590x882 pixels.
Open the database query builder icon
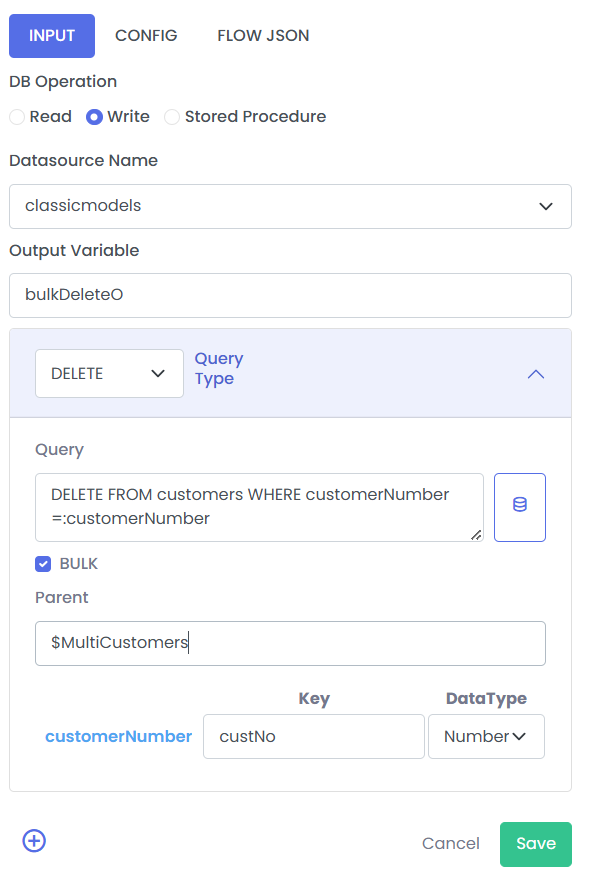click(x=520, y=507)
